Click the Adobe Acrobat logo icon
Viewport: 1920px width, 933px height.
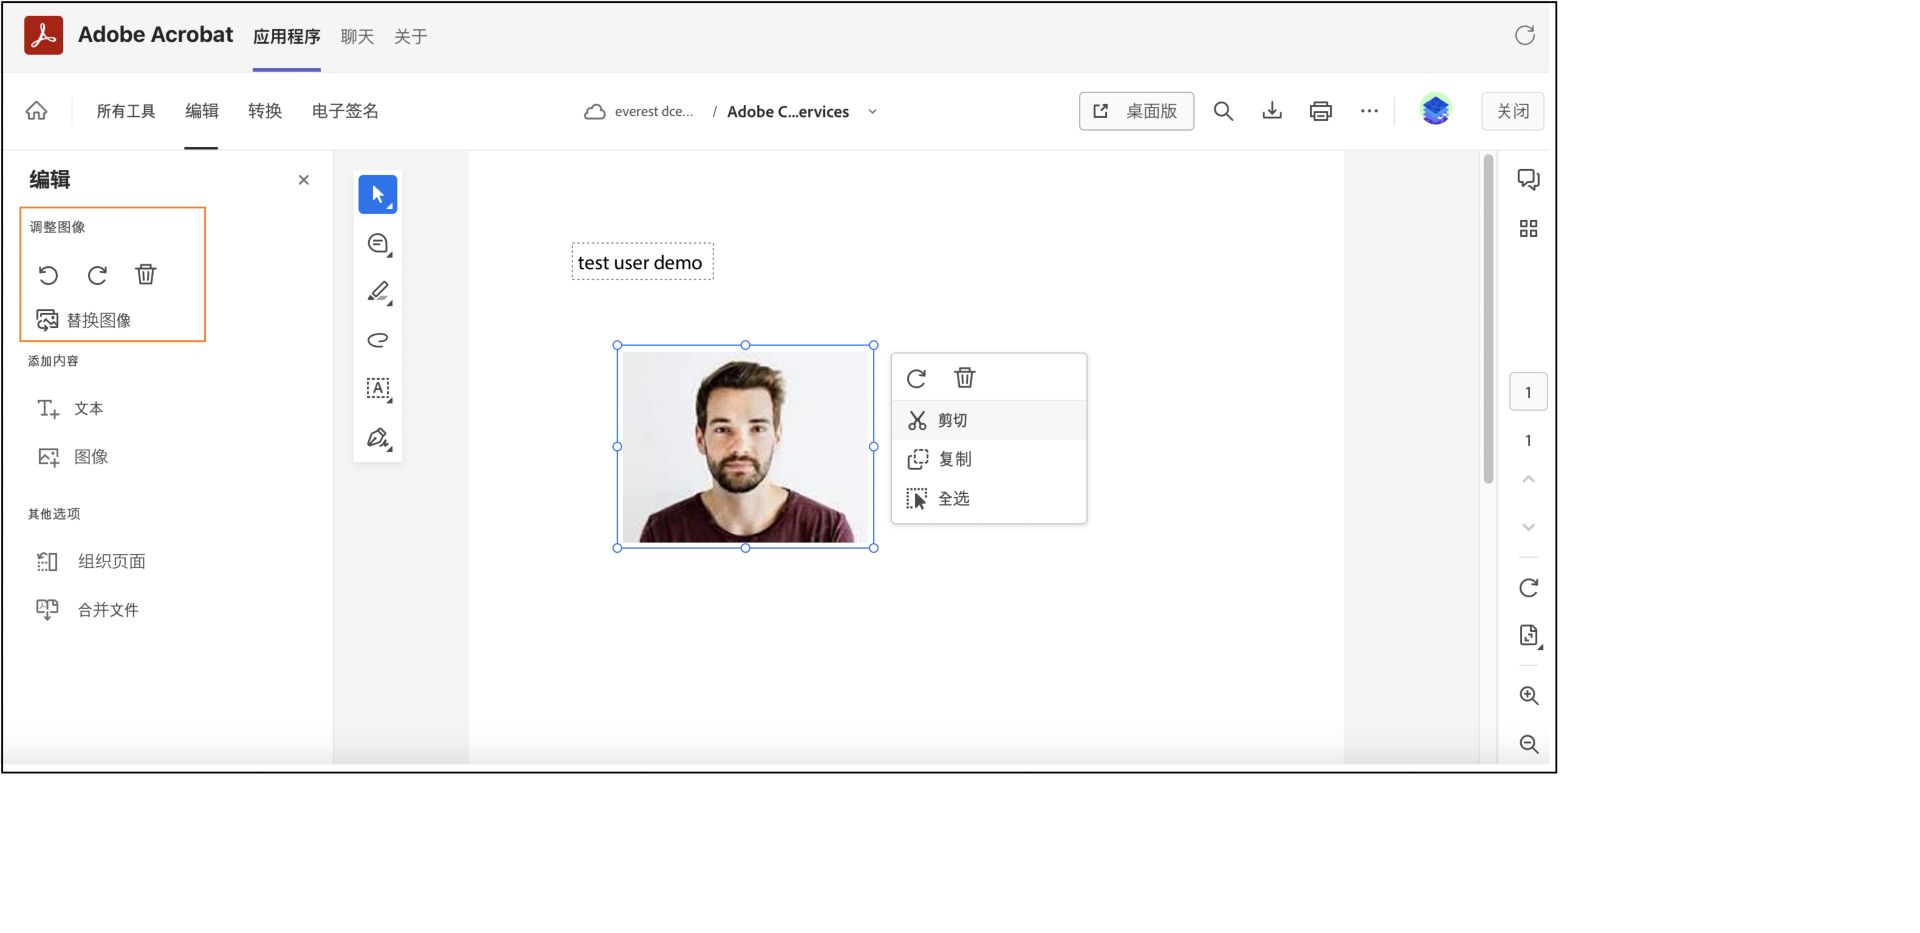[43, 35]
